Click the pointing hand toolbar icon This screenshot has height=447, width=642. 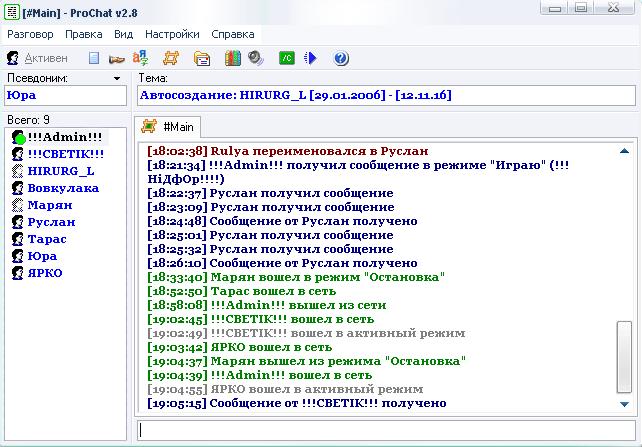click(116, 58)
